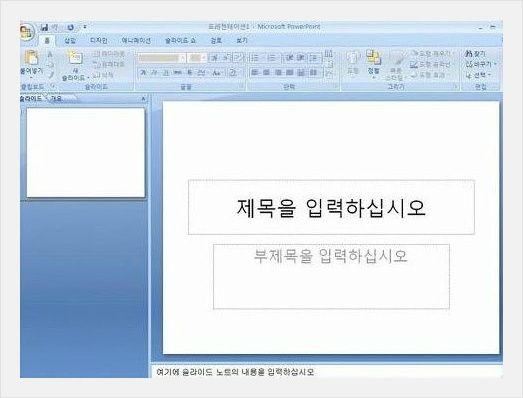Click the align text right icon

pyautogui.click(x=278, y=72)
